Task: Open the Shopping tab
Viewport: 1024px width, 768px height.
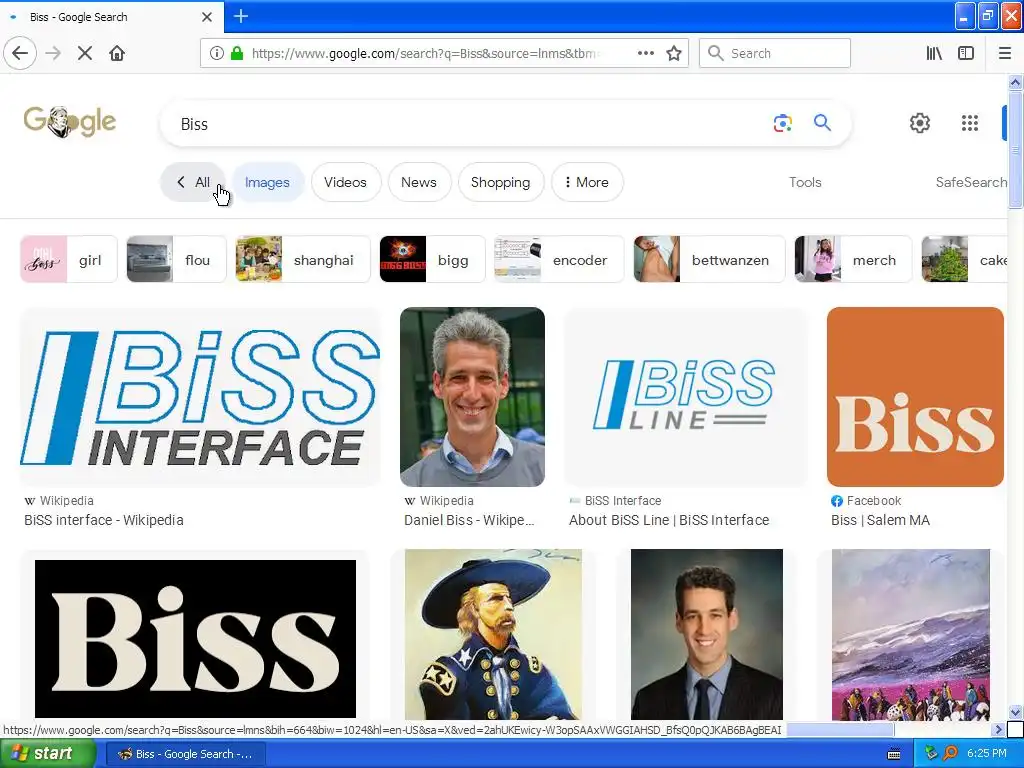Action: 500,182
